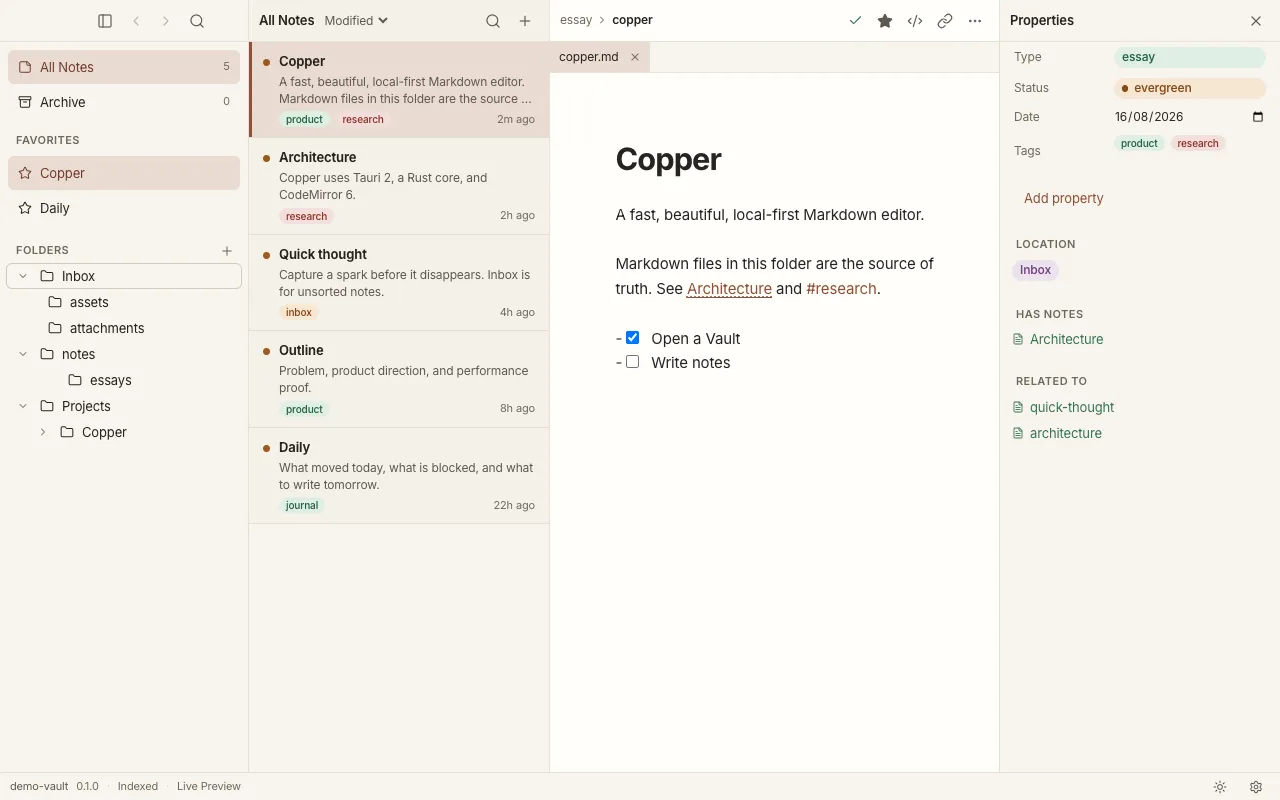Click the research tag on Architecture card
This screenshot has width=1280, height=800.
pos(306,216)
